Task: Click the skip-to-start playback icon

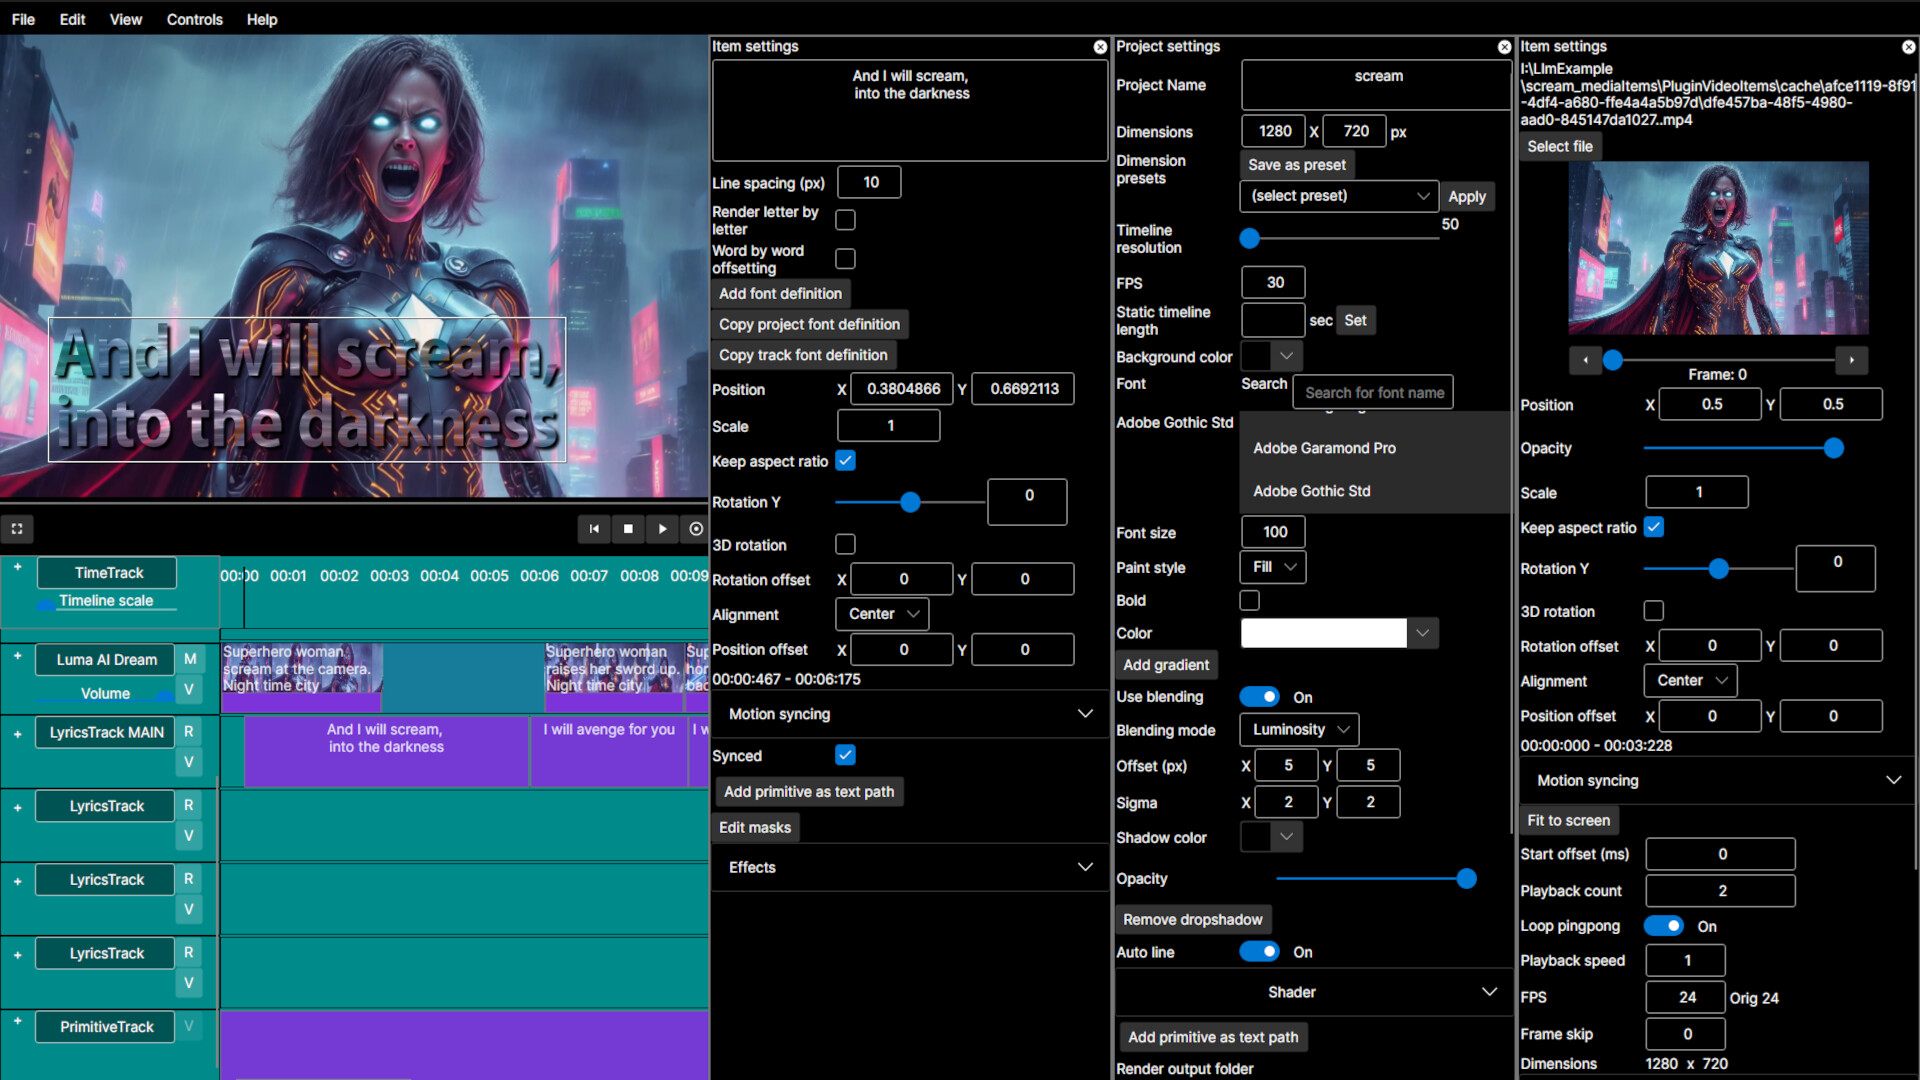Action: click(x=594, y=529)
